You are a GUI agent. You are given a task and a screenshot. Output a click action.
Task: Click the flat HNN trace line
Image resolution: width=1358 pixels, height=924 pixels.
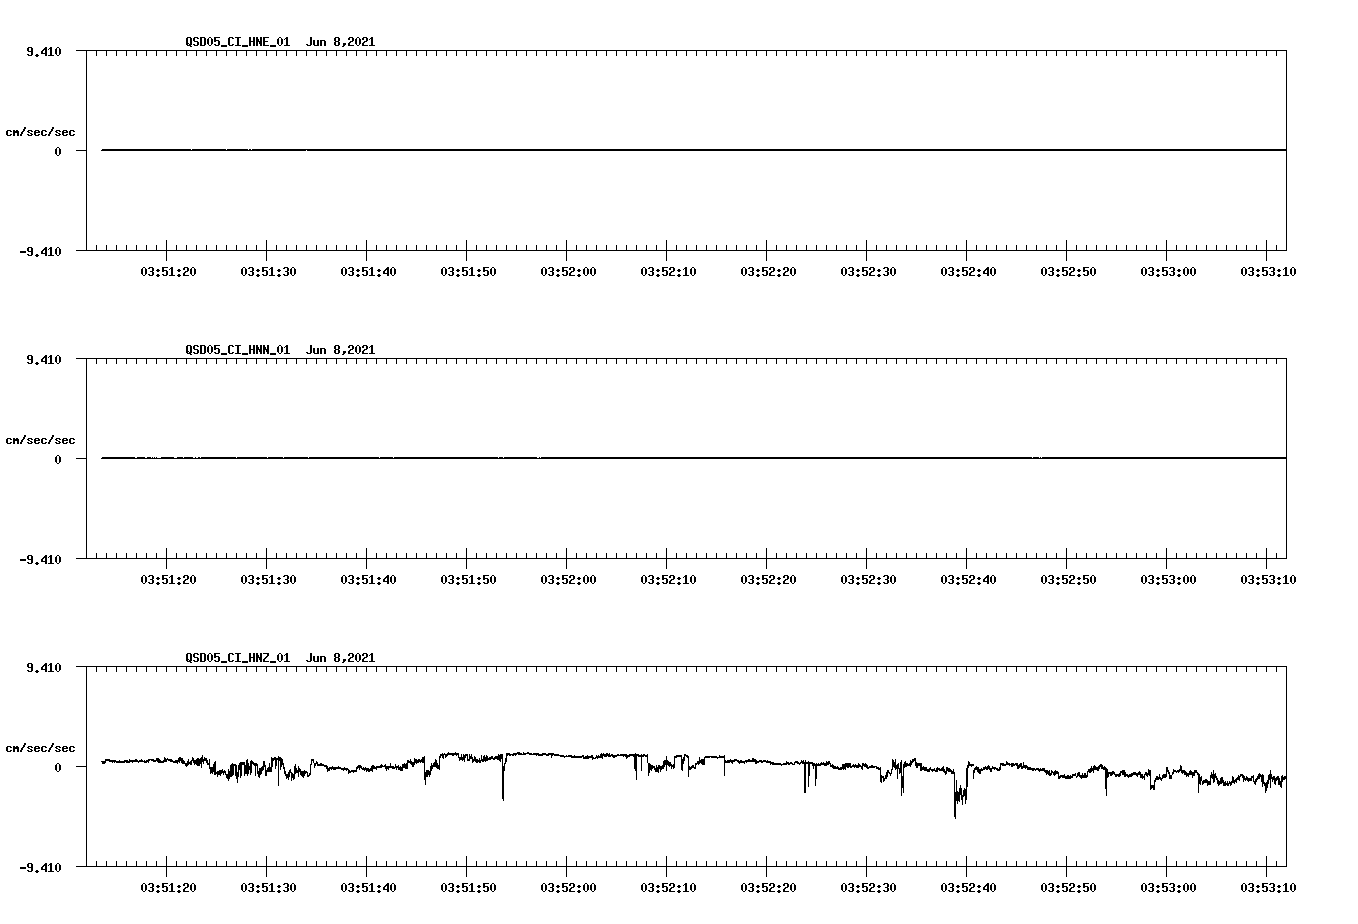tap(694, 458)
